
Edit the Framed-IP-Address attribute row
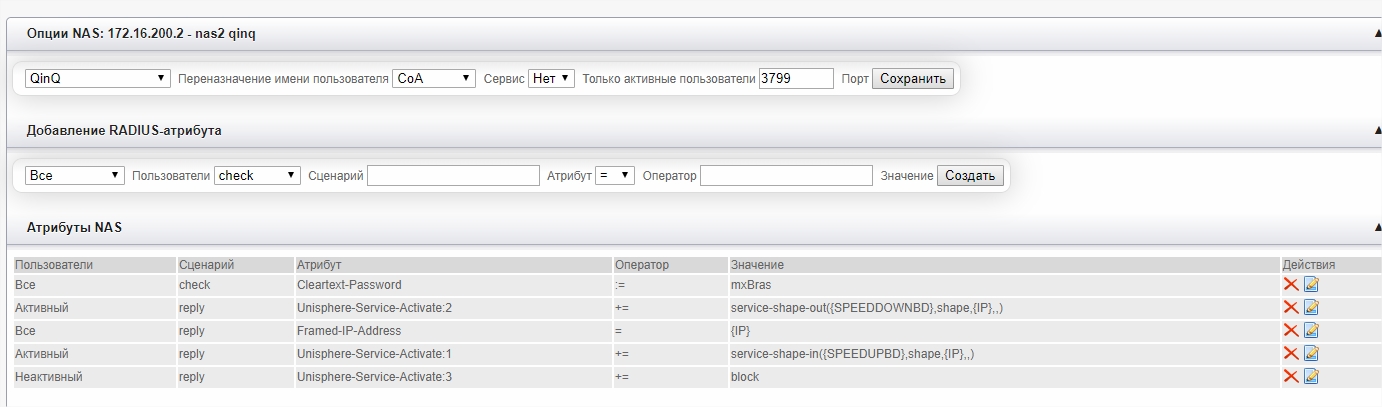click(1311, 330)
